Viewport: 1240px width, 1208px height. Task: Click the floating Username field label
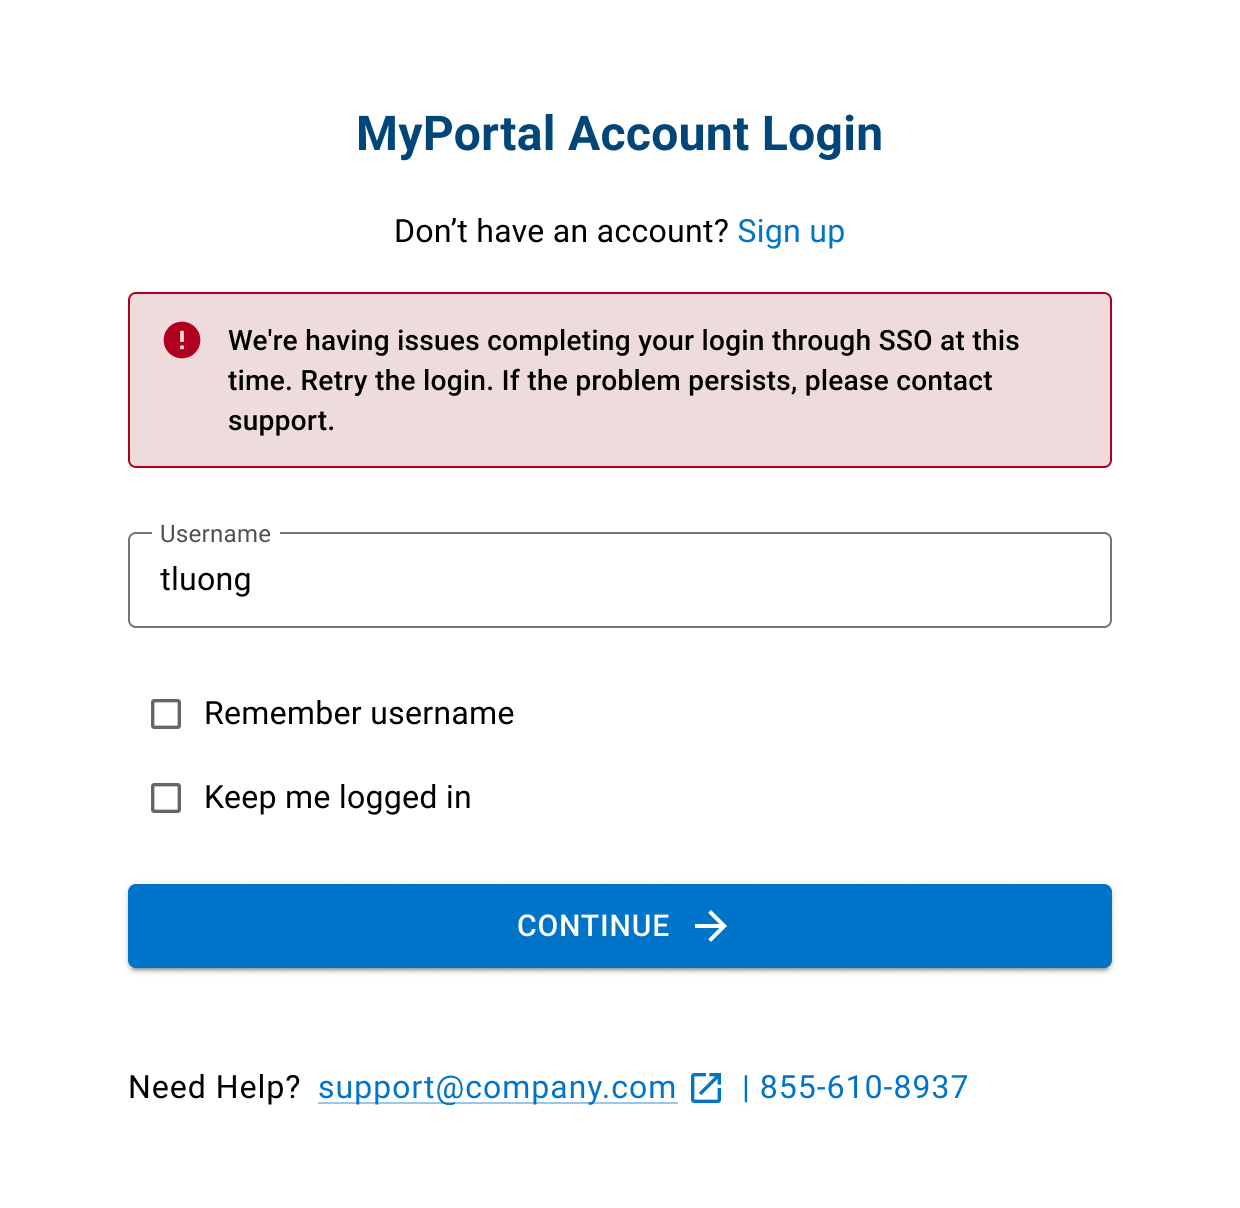tap(215, 534)
